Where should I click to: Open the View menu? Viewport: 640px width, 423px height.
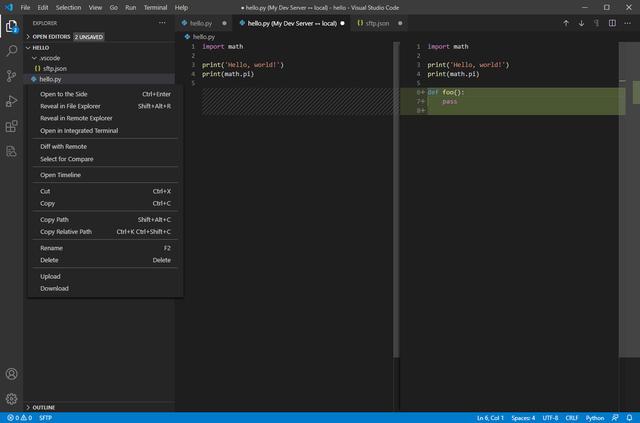(96, 7)
